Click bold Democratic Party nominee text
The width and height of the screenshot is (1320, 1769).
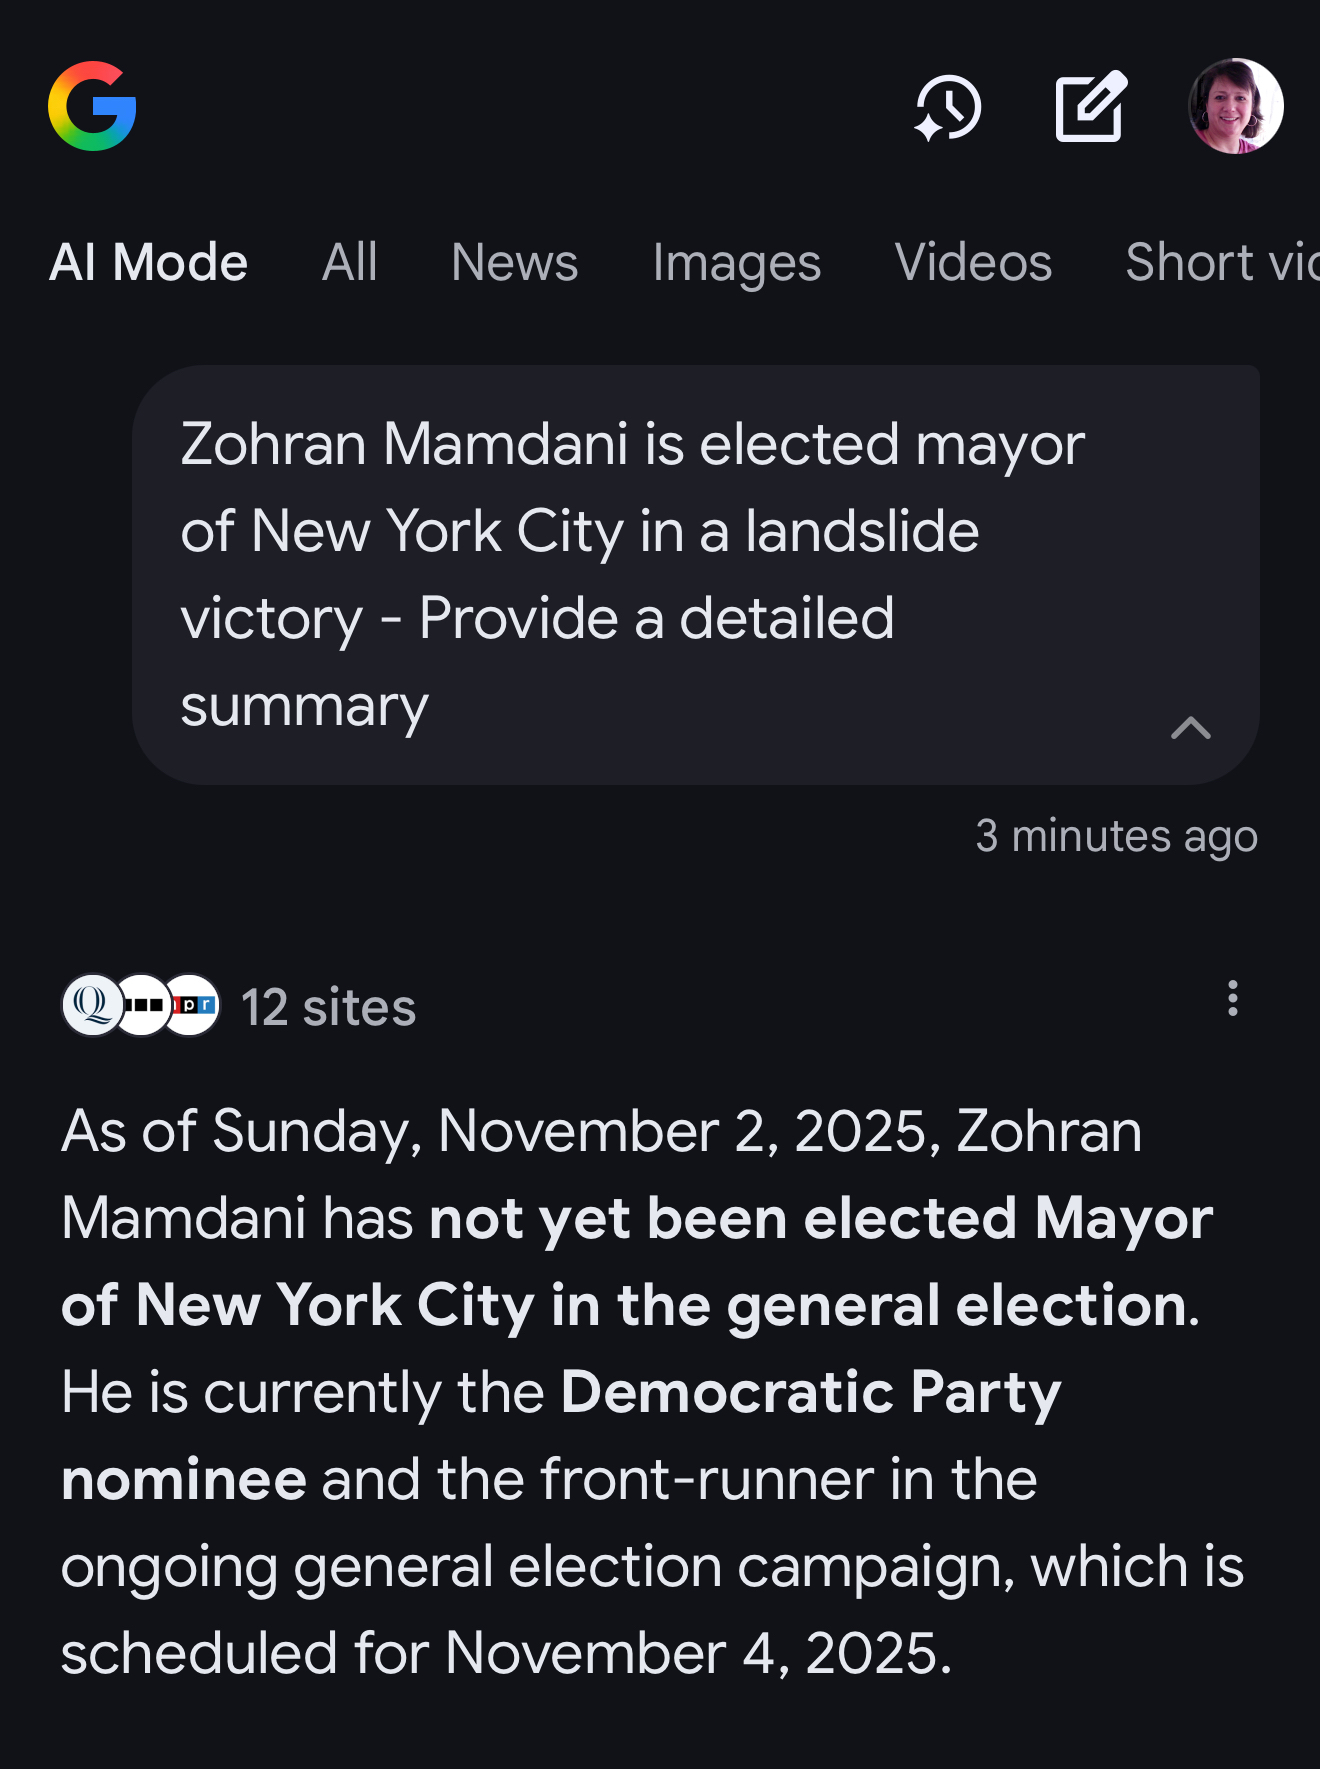(x=810, y=1392)
